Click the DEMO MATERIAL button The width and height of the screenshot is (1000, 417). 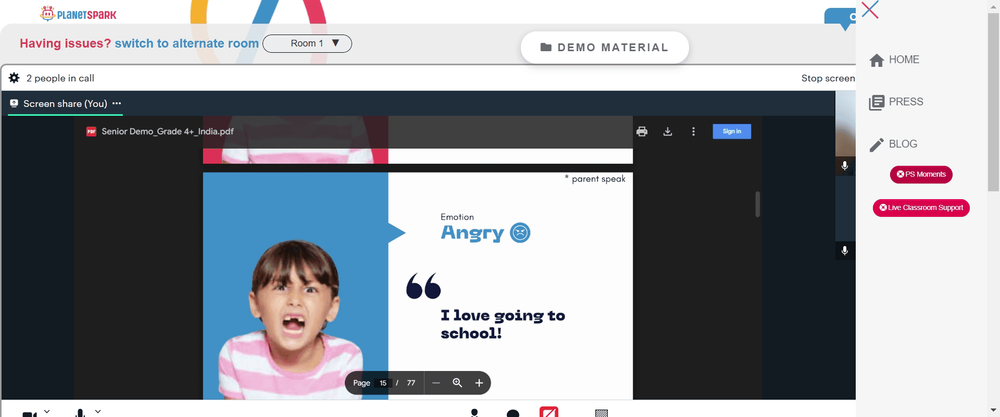(x=605, y=47)
